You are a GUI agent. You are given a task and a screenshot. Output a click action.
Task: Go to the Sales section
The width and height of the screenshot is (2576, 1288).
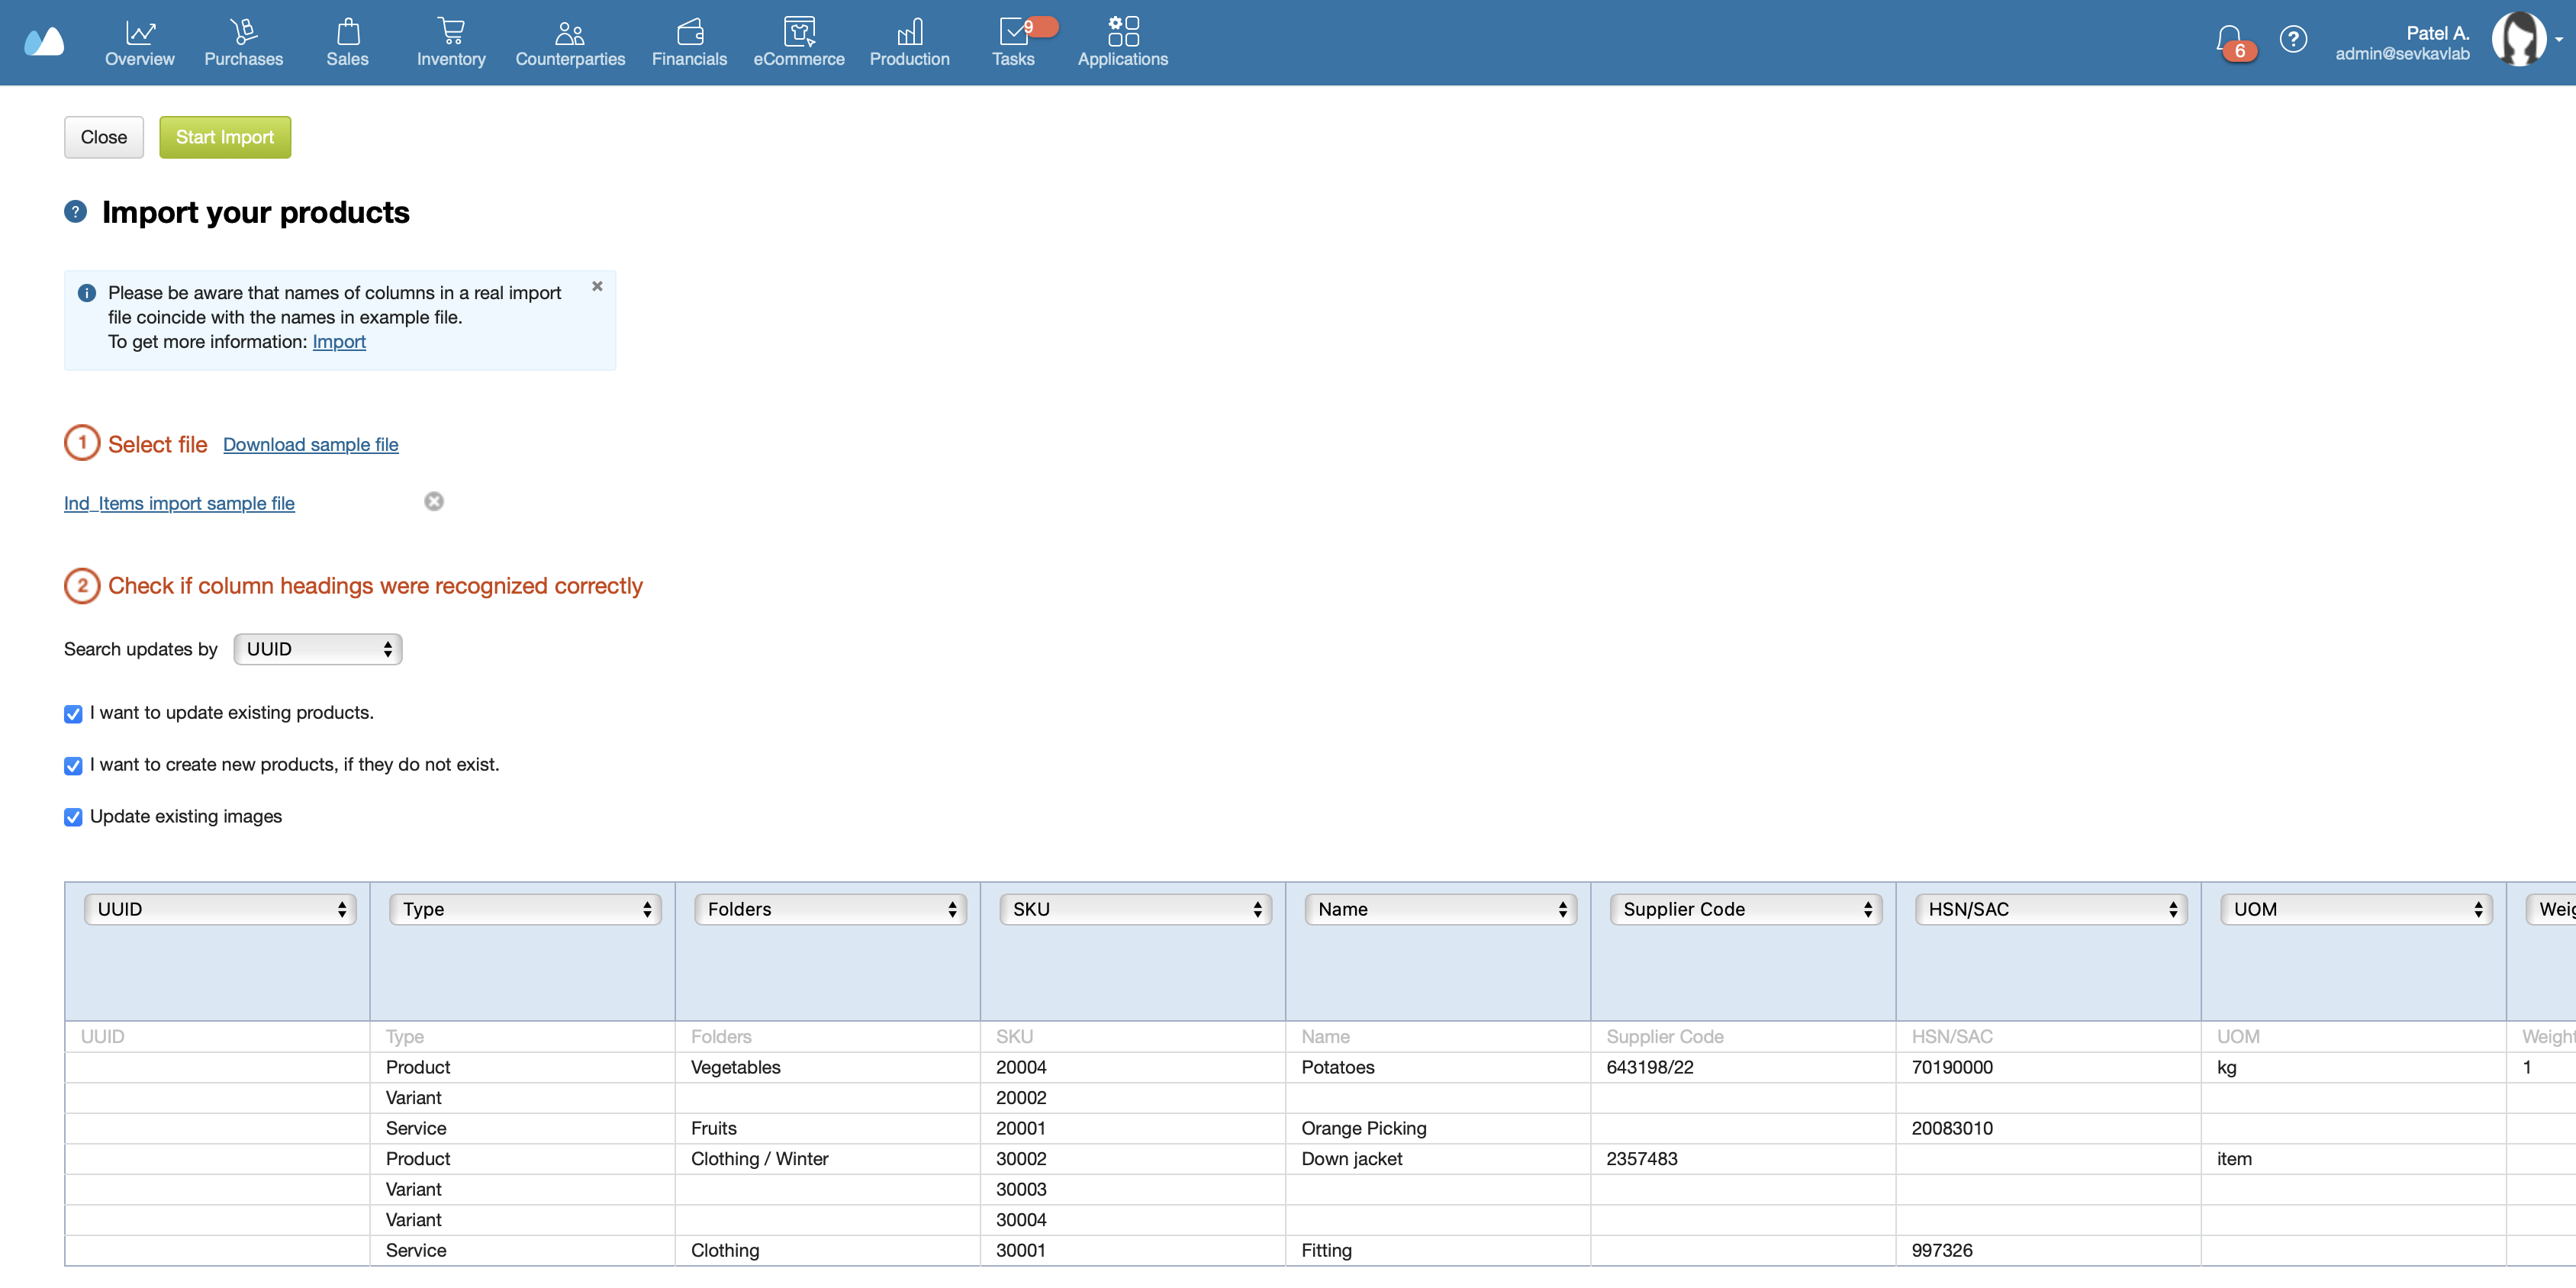(347, 43)
